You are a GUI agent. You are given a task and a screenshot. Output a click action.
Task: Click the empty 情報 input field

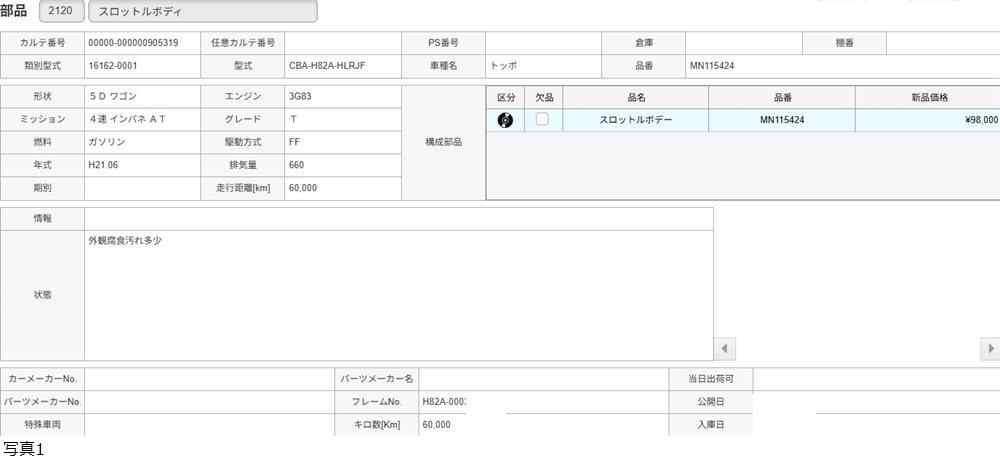point(398,218)
